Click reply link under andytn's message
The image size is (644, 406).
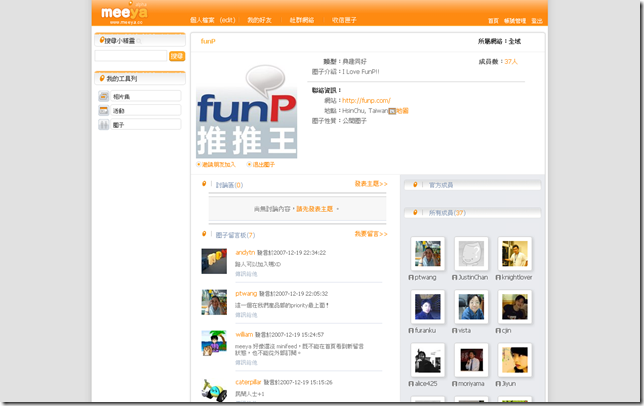click(246, 274)
